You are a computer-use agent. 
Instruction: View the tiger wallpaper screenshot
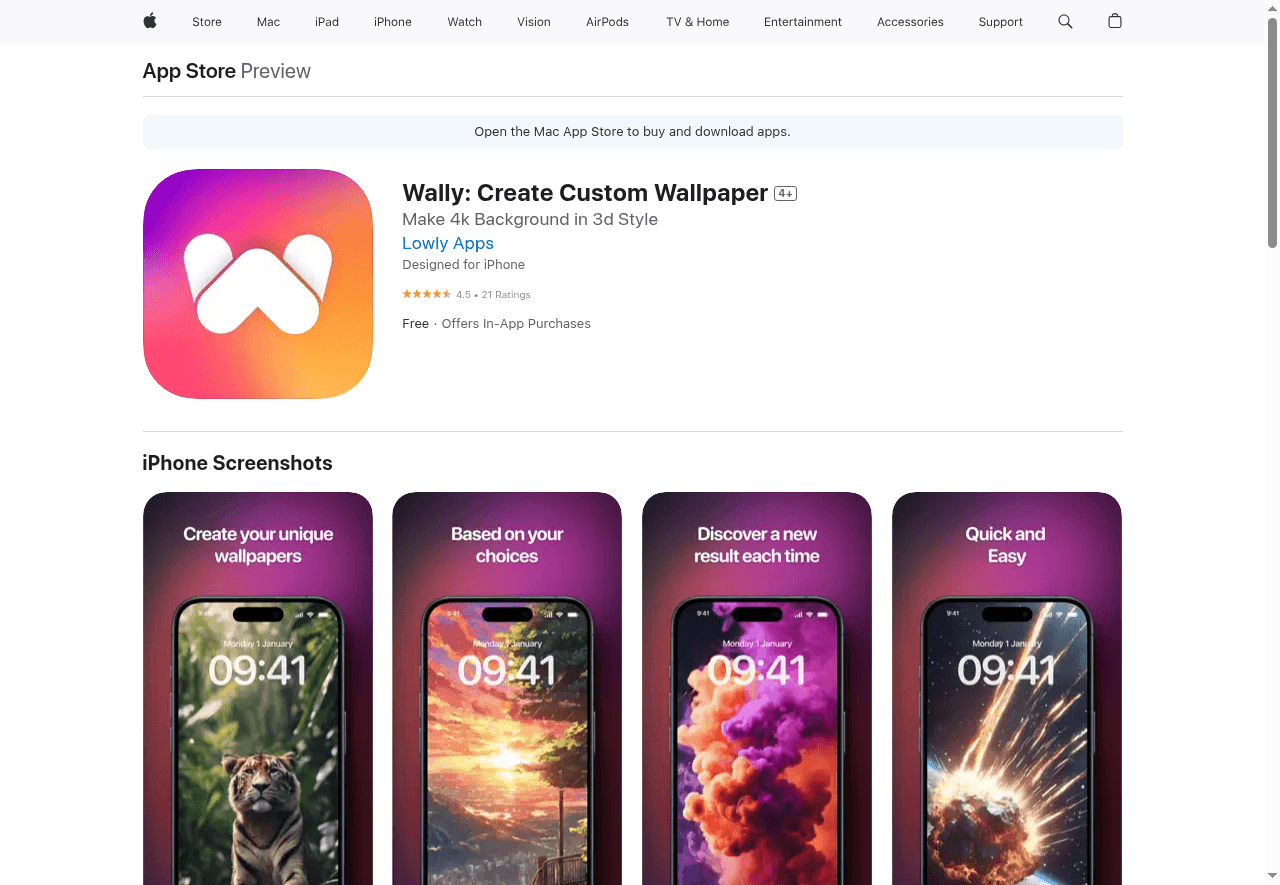[258, 688]
